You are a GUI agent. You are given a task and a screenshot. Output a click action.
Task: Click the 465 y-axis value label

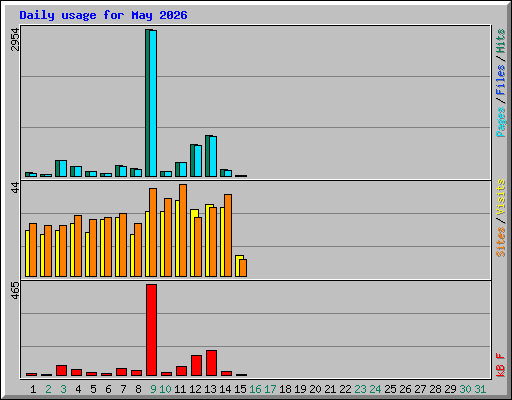pos(15,290)
